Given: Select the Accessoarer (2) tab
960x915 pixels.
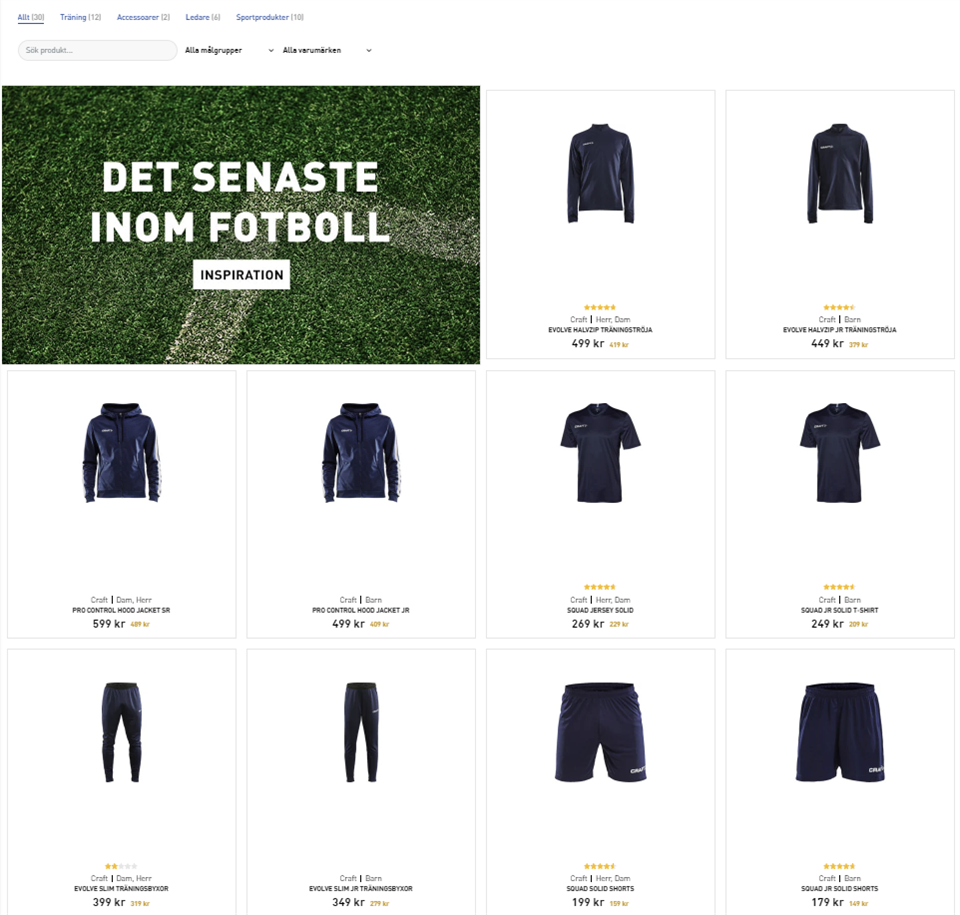Looking at the screenshot, I should (143, 17).
